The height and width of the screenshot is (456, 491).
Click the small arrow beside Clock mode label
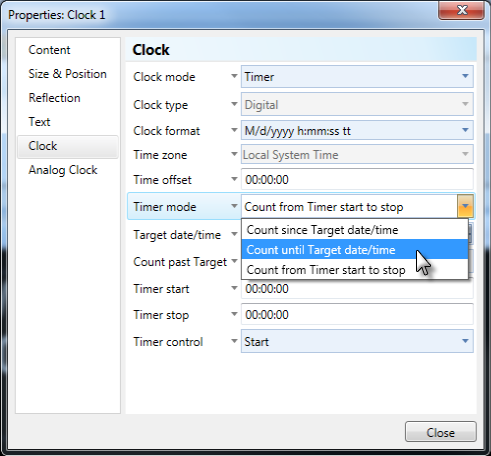pos(234,76)
